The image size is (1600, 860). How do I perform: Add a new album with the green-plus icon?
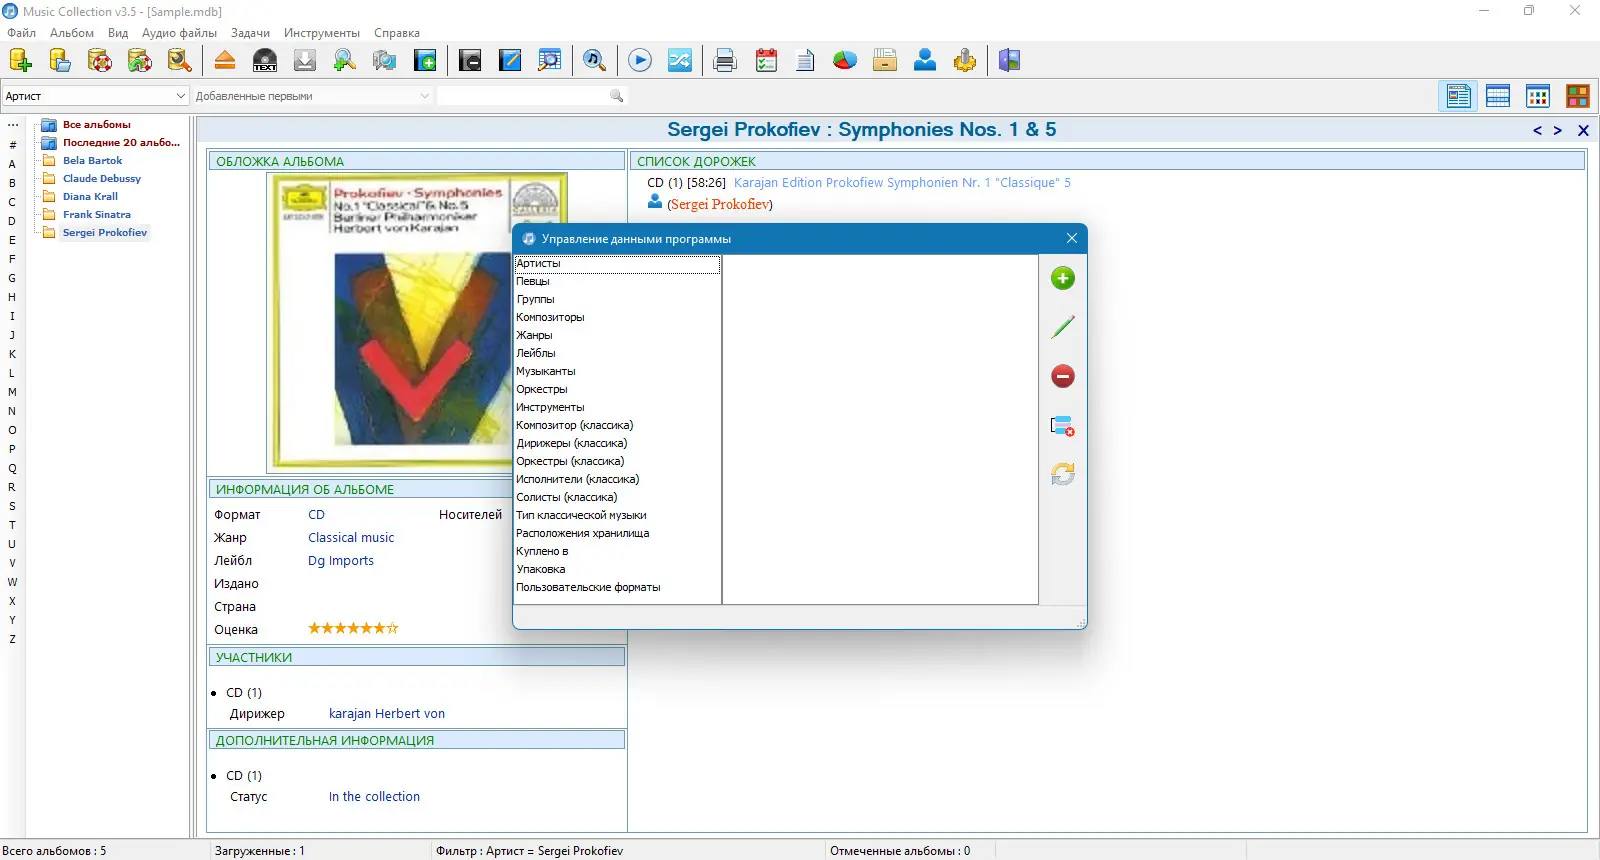coord(425,61)
